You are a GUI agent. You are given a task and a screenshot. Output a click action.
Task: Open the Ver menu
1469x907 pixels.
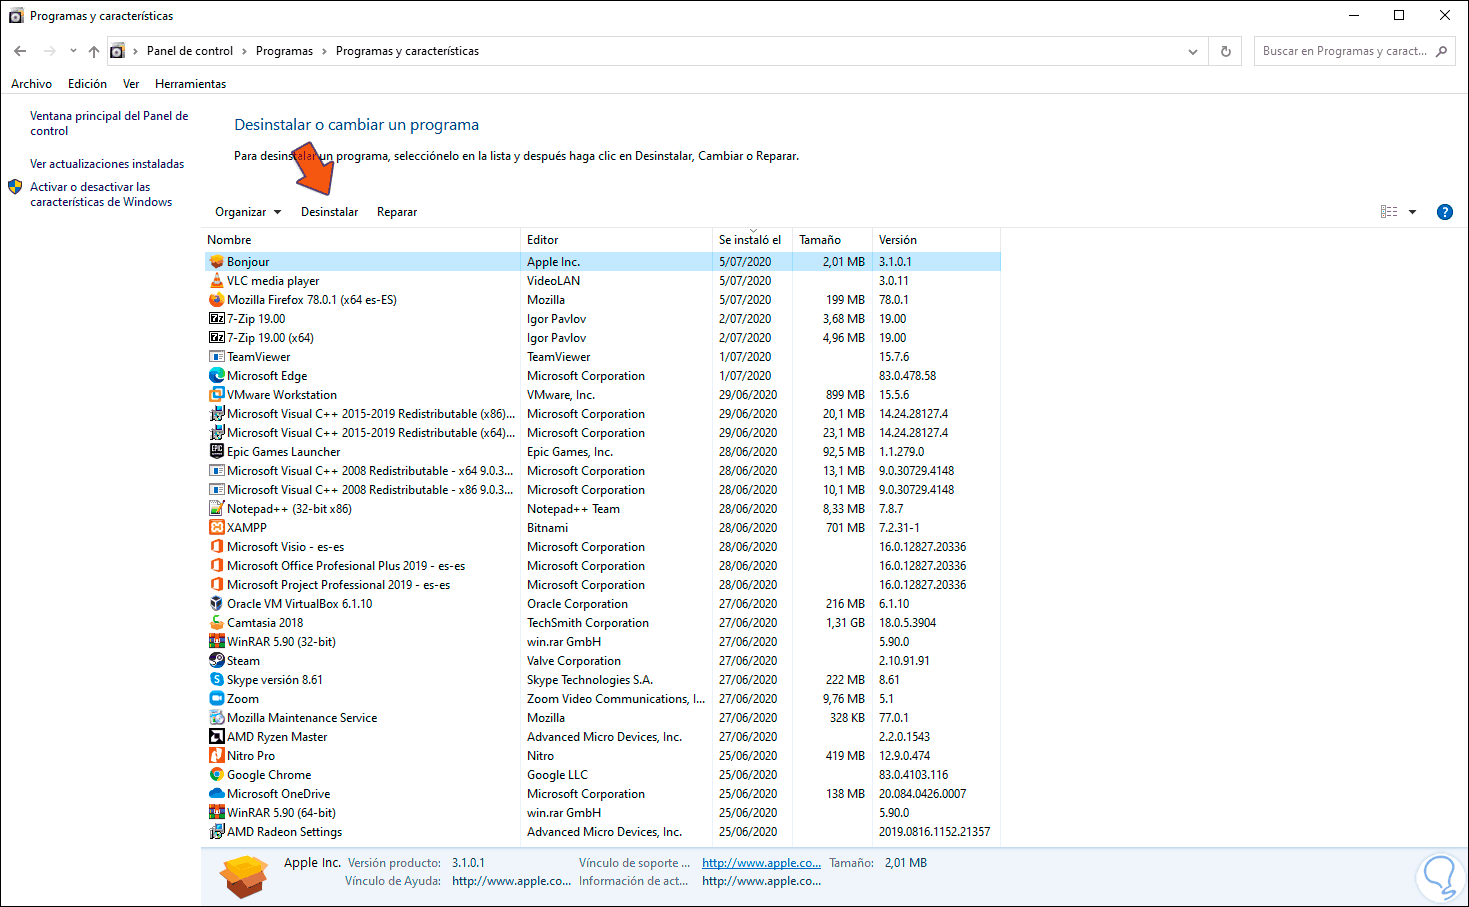point(131,84)
